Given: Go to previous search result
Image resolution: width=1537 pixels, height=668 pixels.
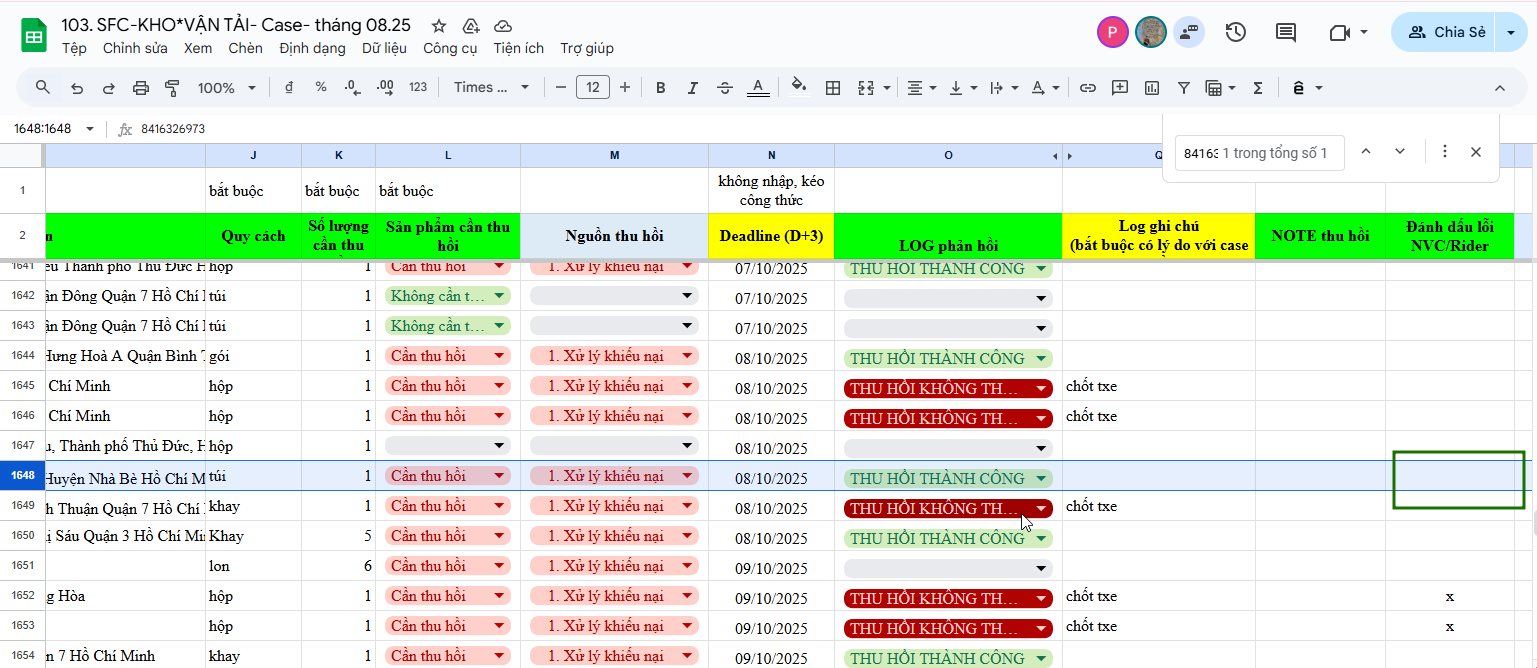Looking at the screenshot, I should click(1366, 151).
